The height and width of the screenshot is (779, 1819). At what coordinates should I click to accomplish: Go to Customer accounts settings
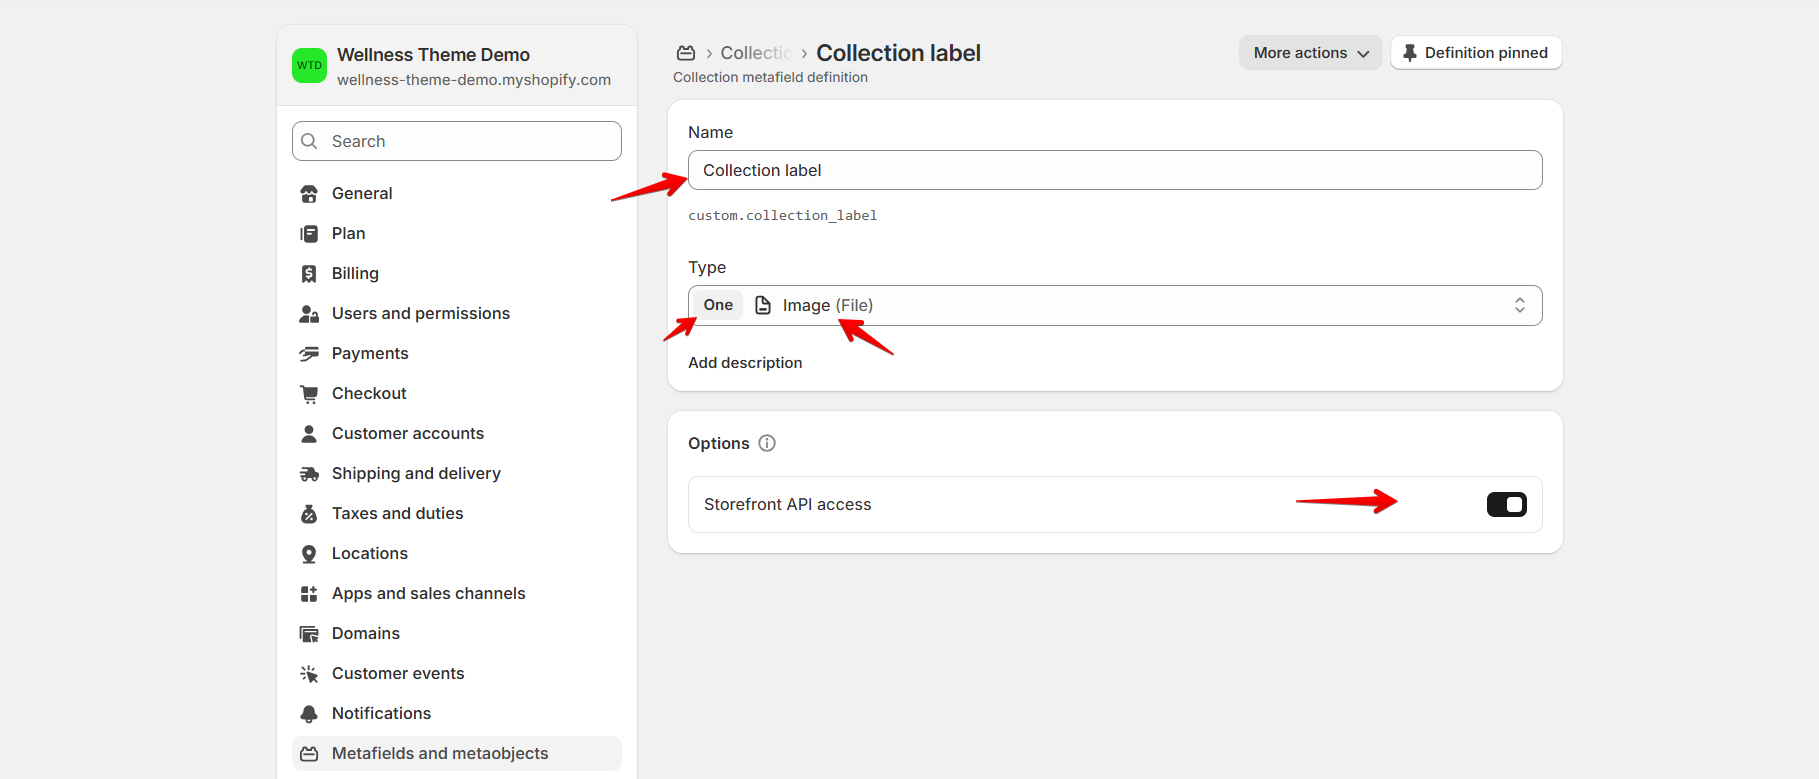[x=407, y=434]
